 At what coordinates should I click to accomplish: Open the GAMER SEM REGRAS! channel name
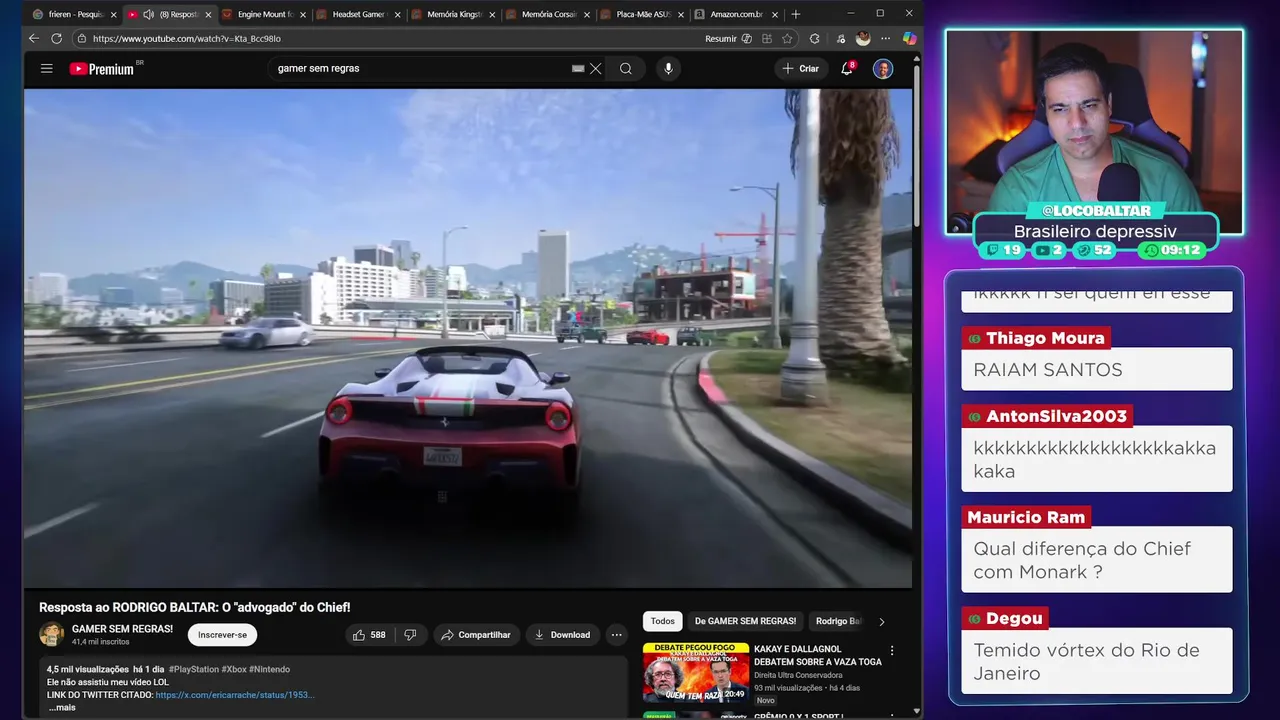click(122, 629)
